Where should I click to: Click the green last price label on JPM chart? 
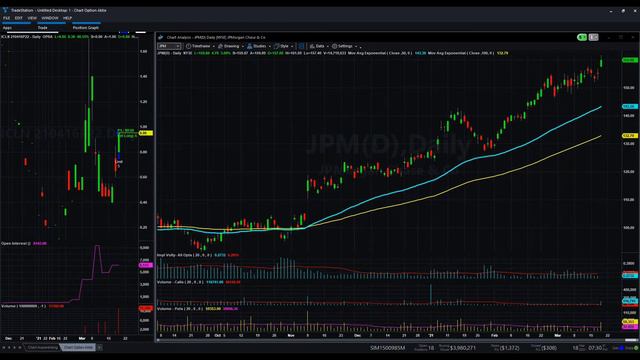point(630,60)
